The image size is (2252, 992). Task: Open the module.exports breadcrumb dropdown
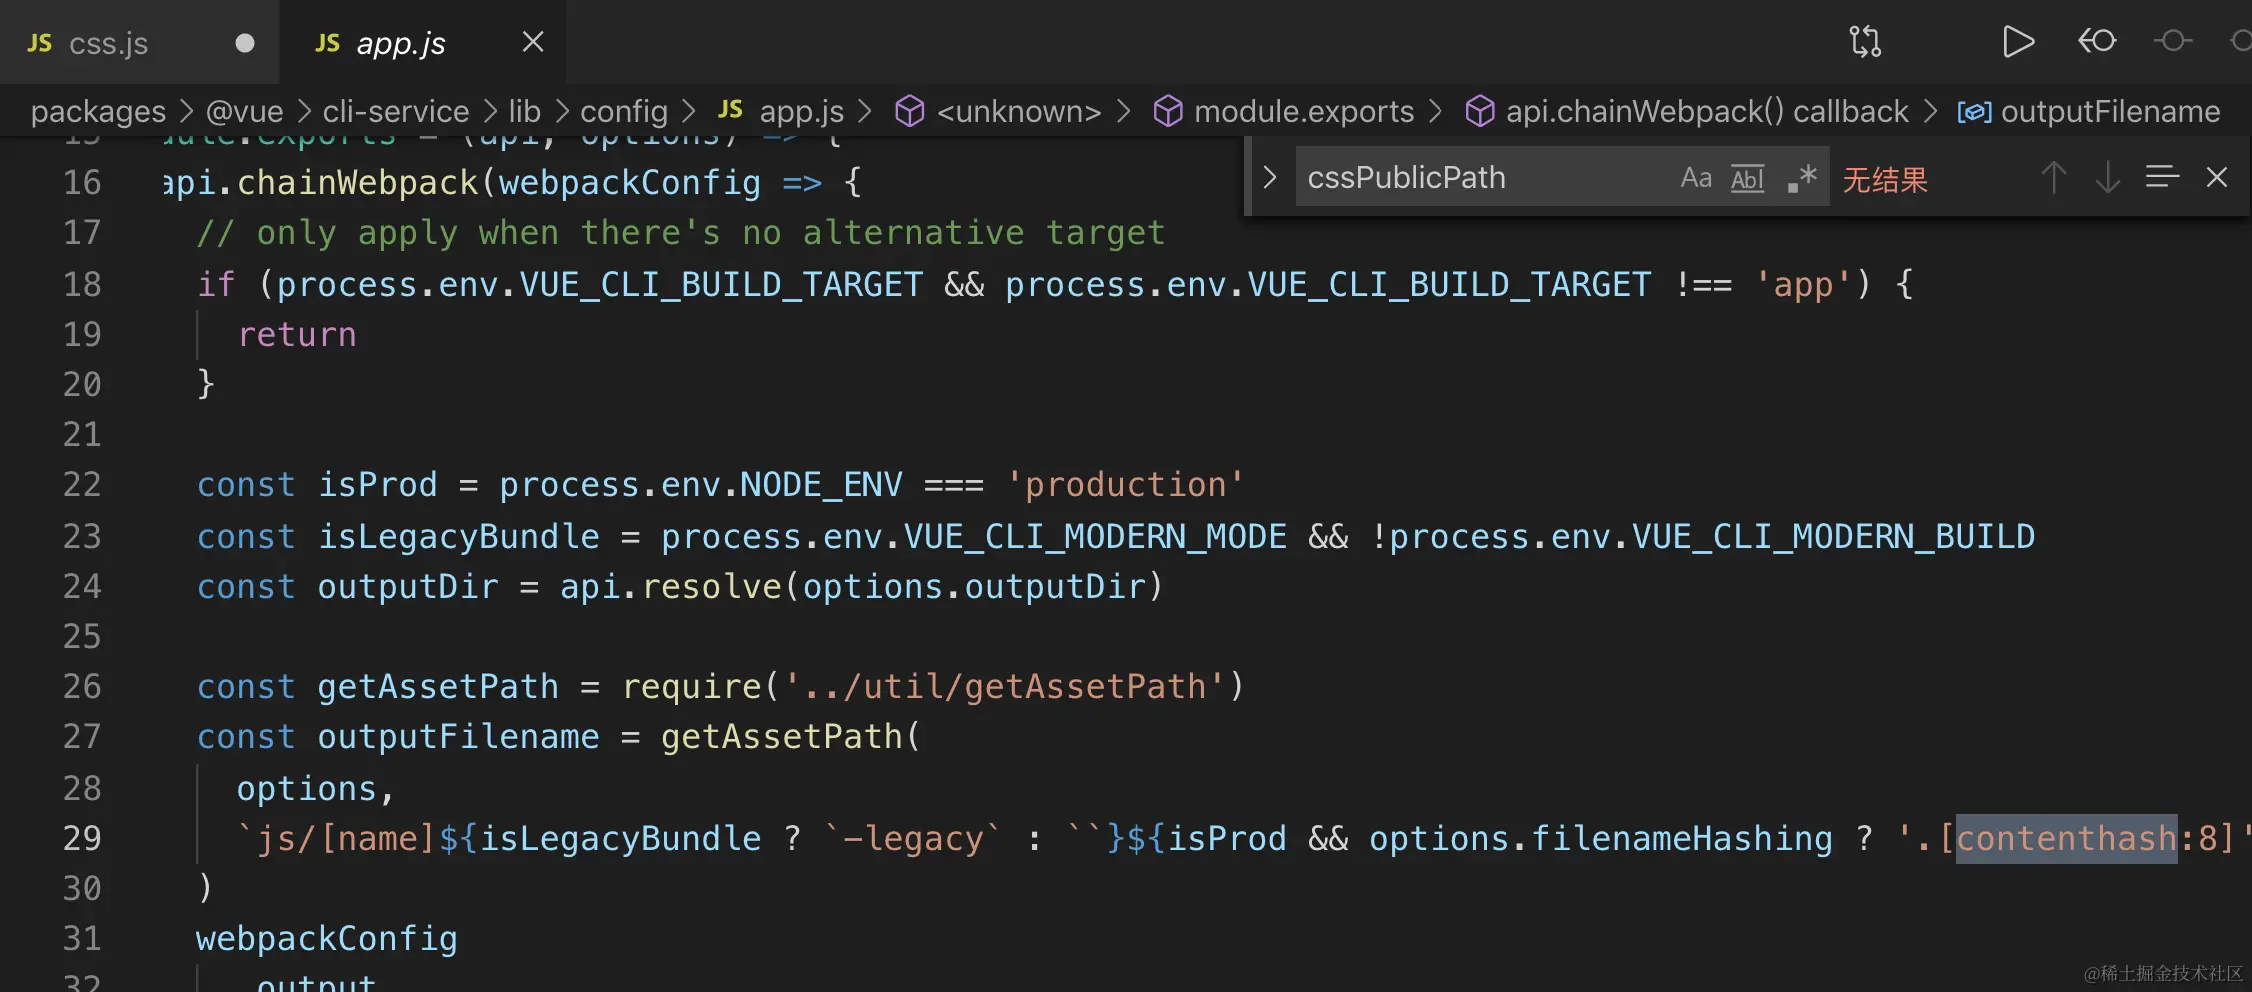1303,111
